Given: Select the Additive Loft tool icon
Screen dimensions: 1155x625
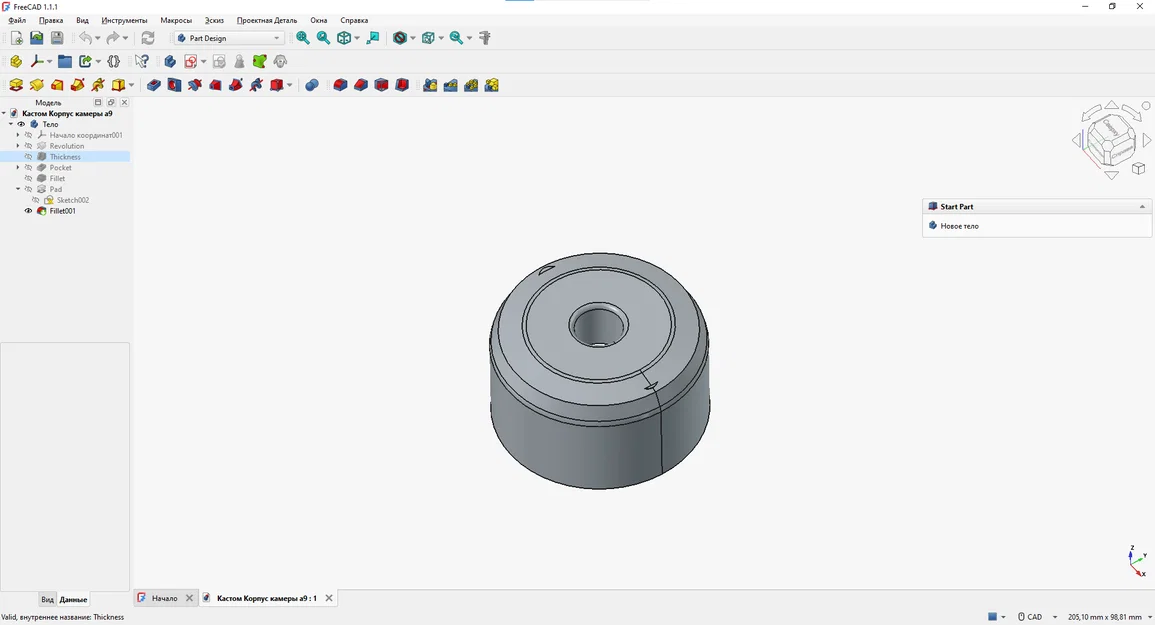Looking at the screenshot, I should (x=57, y=85).
